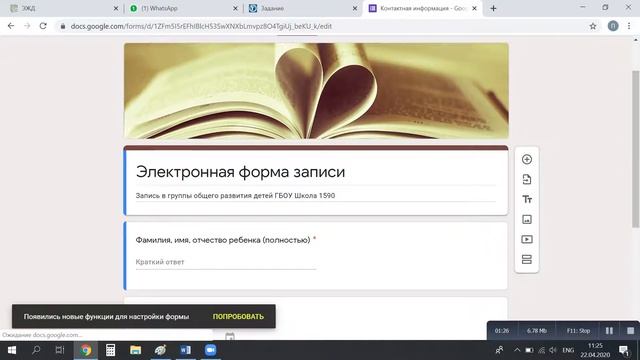Image resolution: width=640 pixels, height=360 pixels.
Task: Add a title and description block
Action: pyautogui.click(x=527, y=199)
